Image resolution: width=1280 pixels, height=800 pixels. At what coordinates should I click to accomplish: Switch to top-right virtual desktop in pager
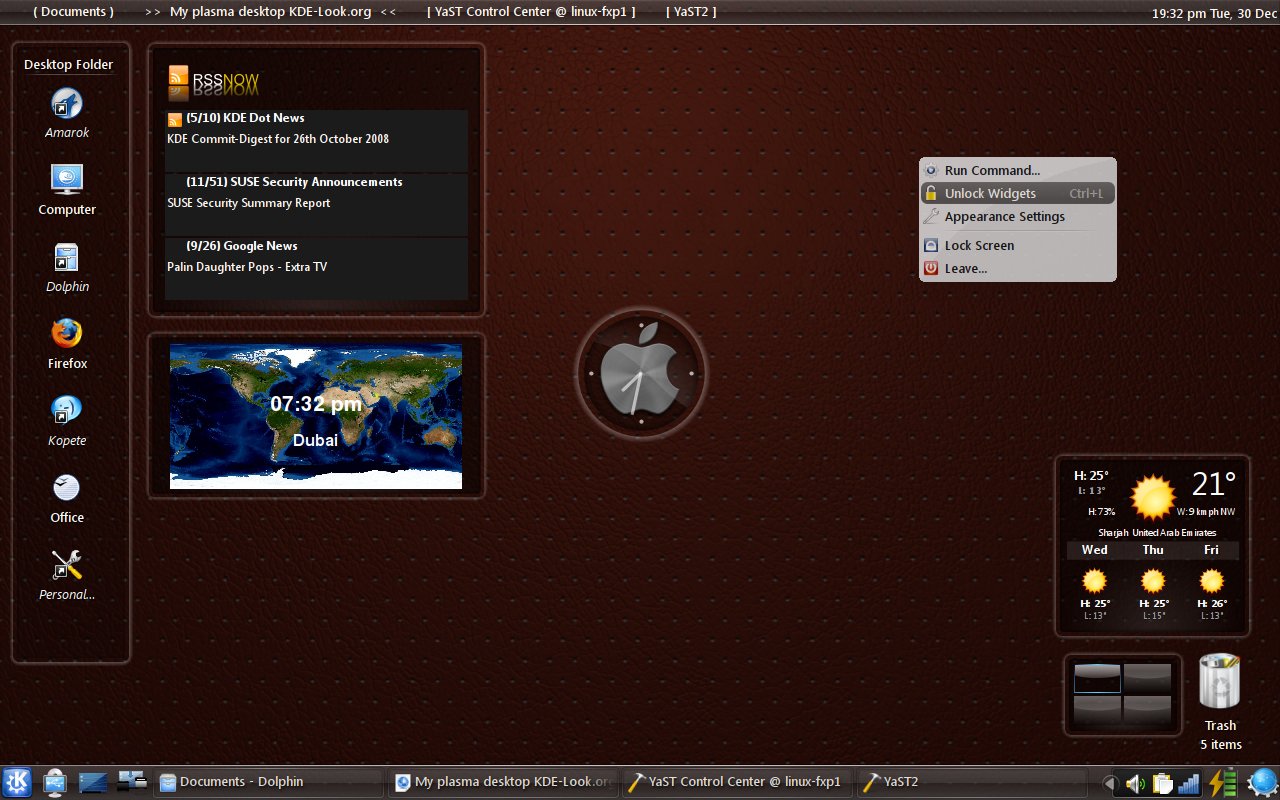pyautogui.click(x=1147, y=678)
